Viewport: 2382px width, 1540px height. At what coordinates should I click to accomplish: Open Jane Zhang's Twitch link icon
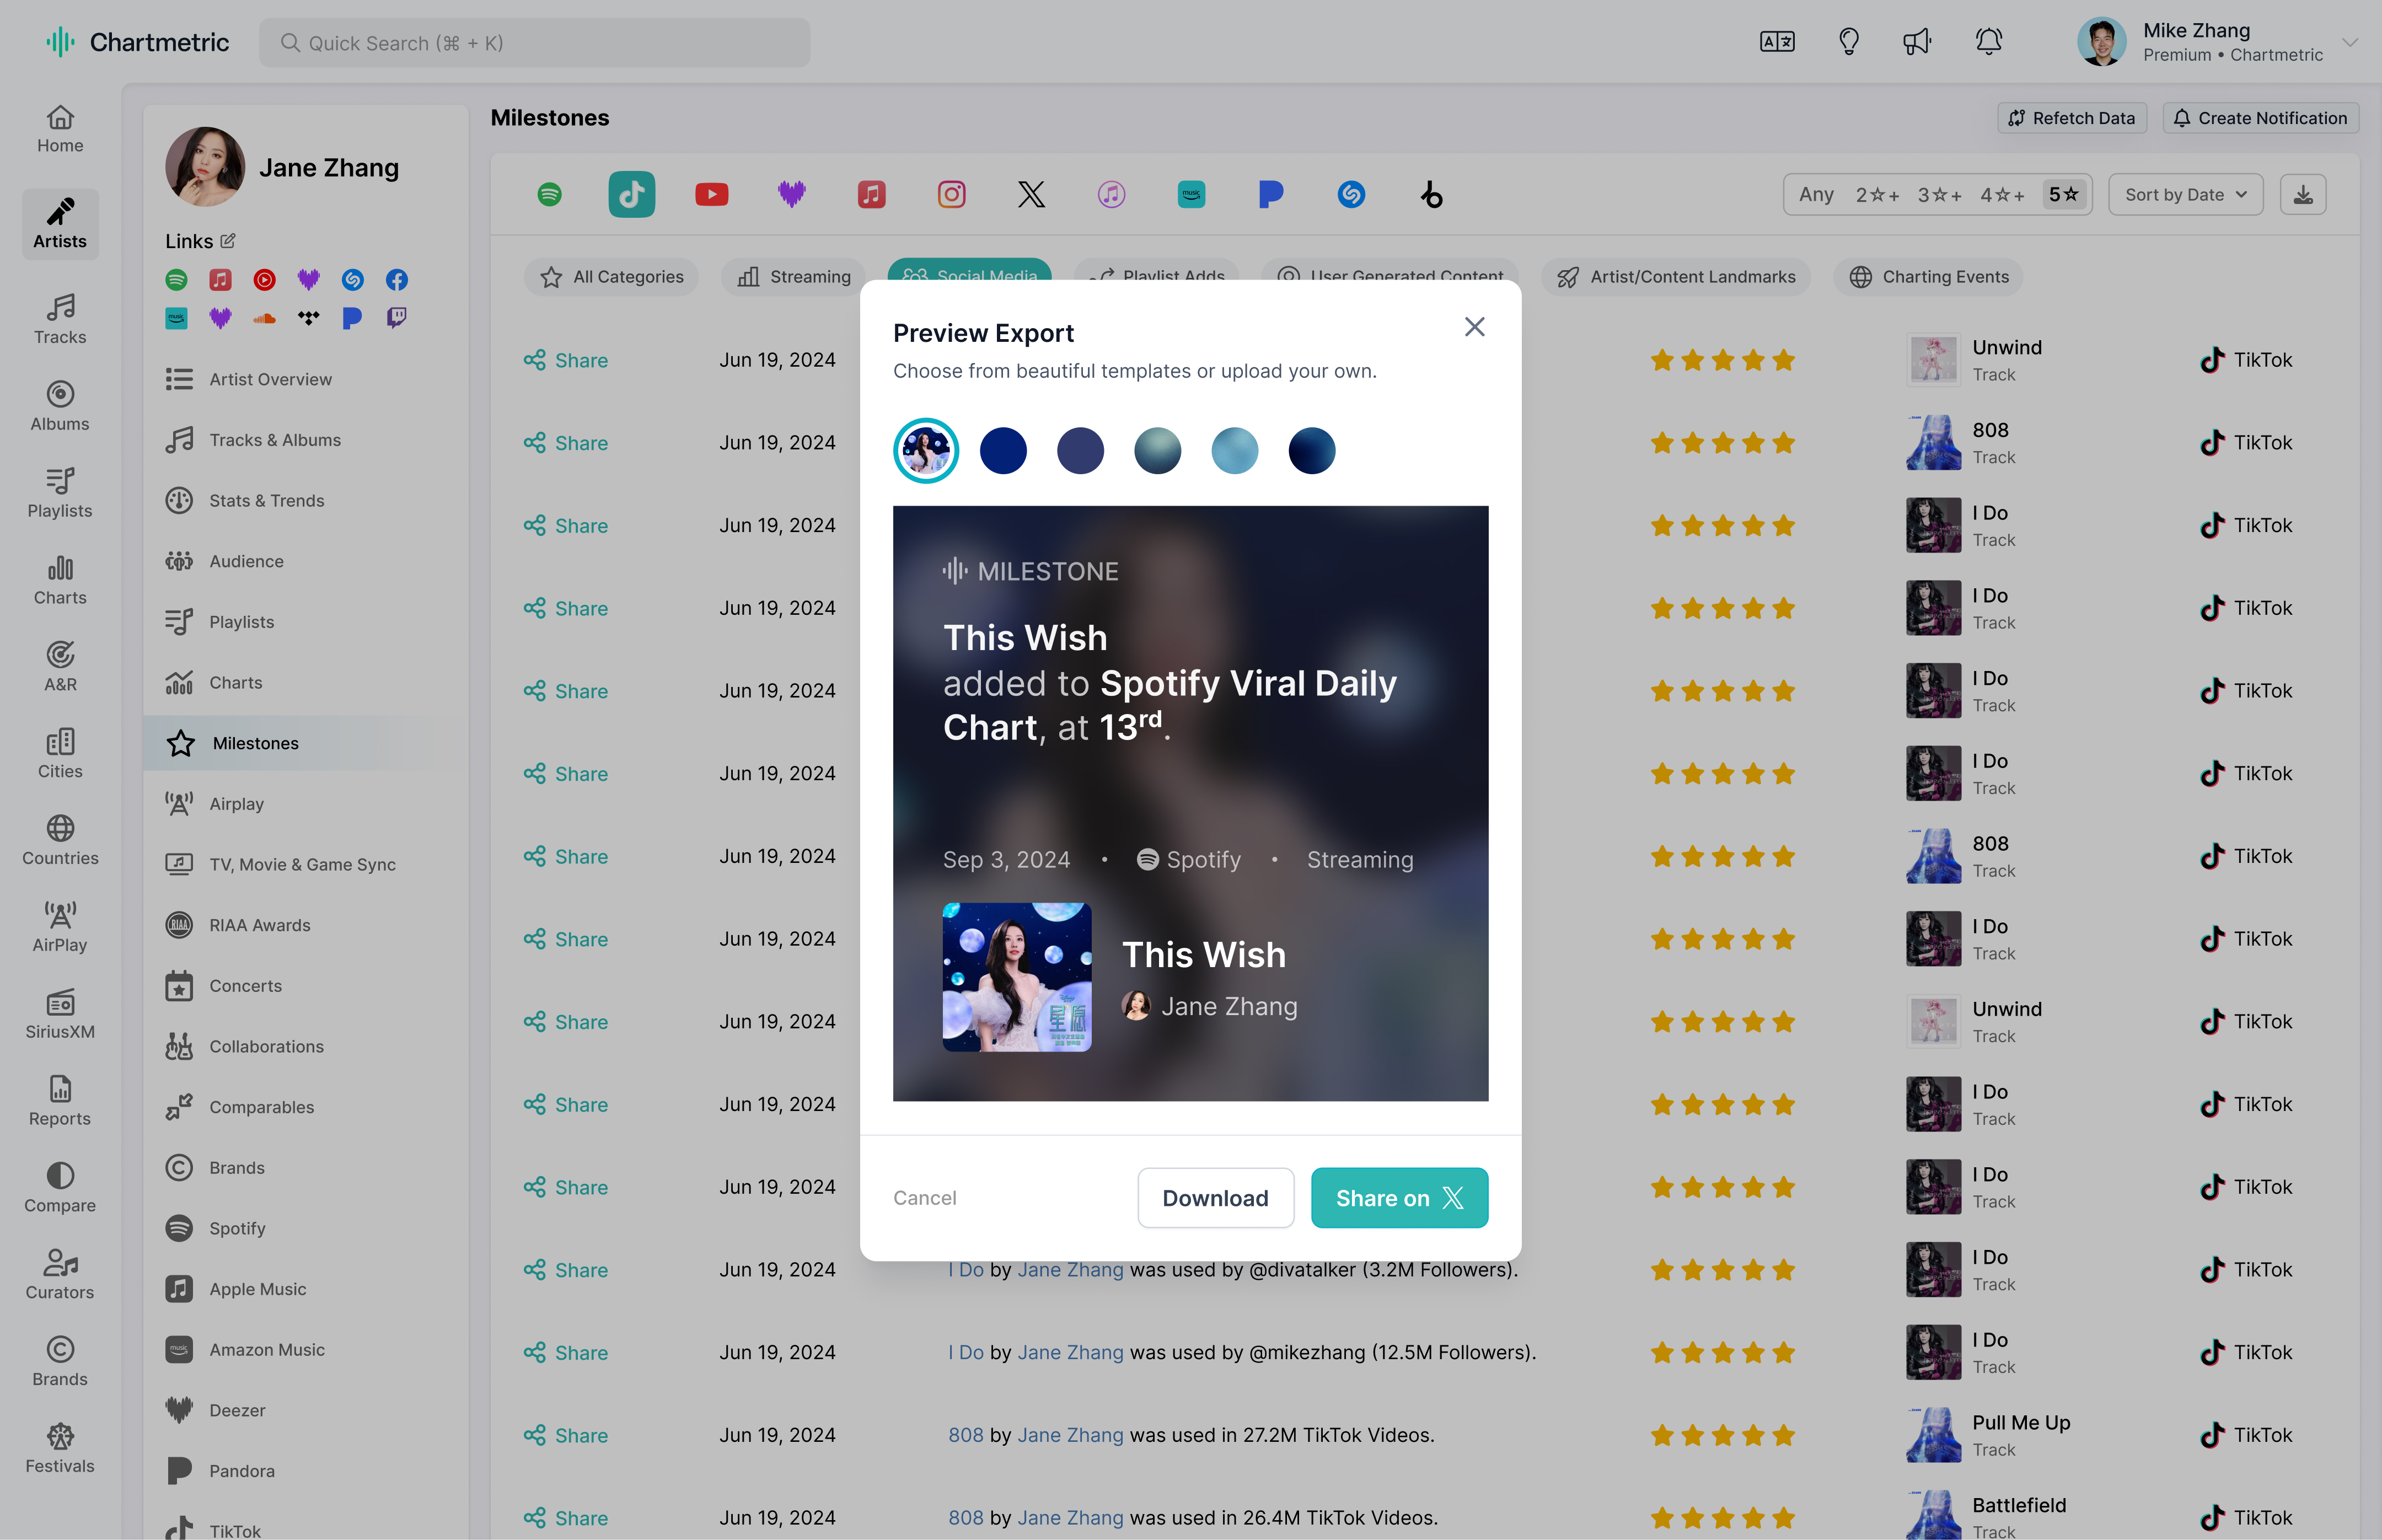coord(396,318)
